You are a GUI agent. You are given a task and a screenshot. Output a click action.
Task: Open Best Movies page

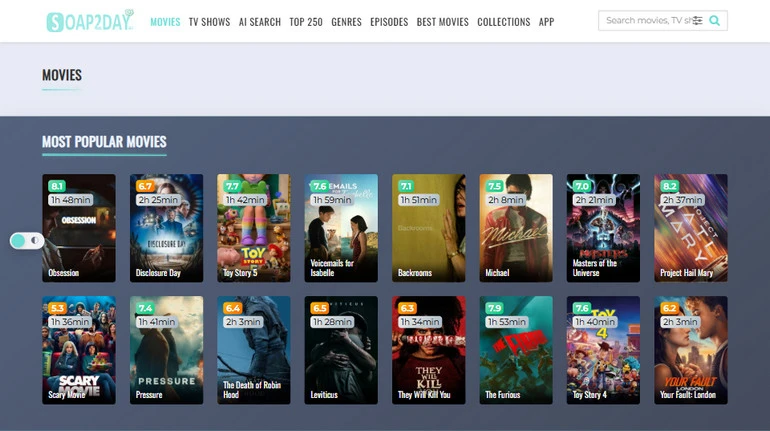442,22
